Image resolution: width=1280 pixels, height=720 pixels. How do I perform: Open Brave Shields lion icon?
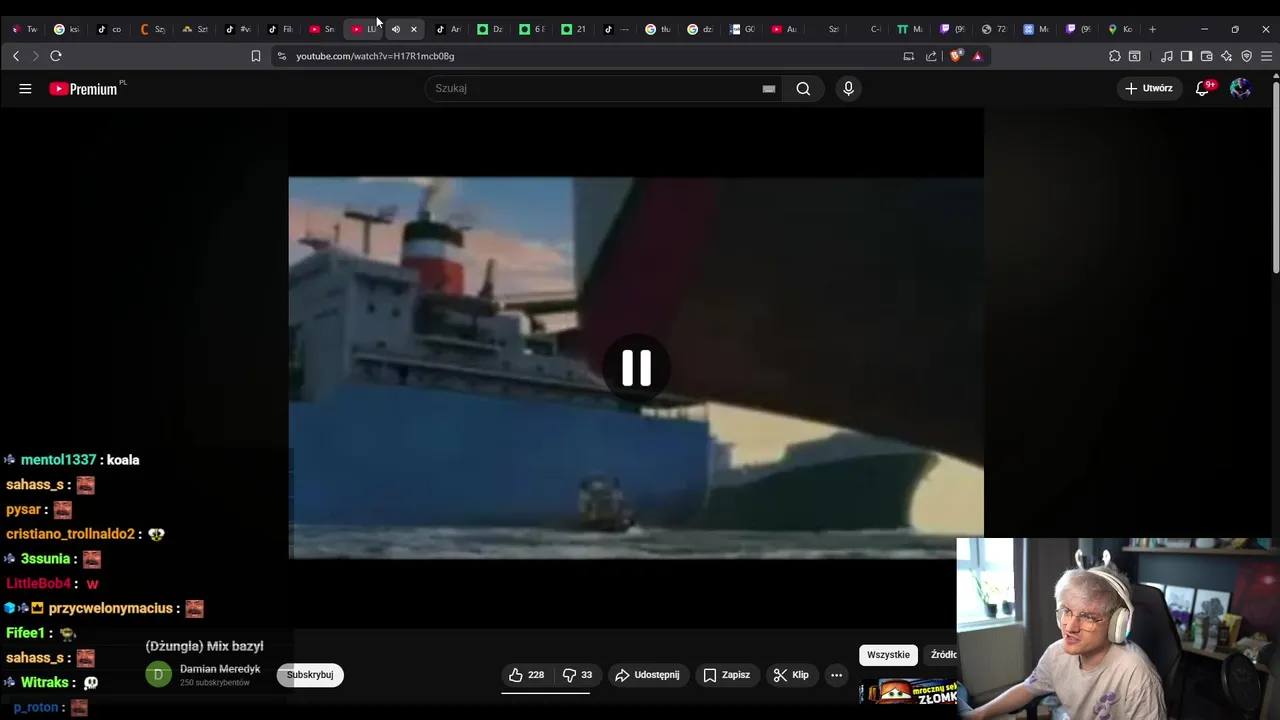956,56
